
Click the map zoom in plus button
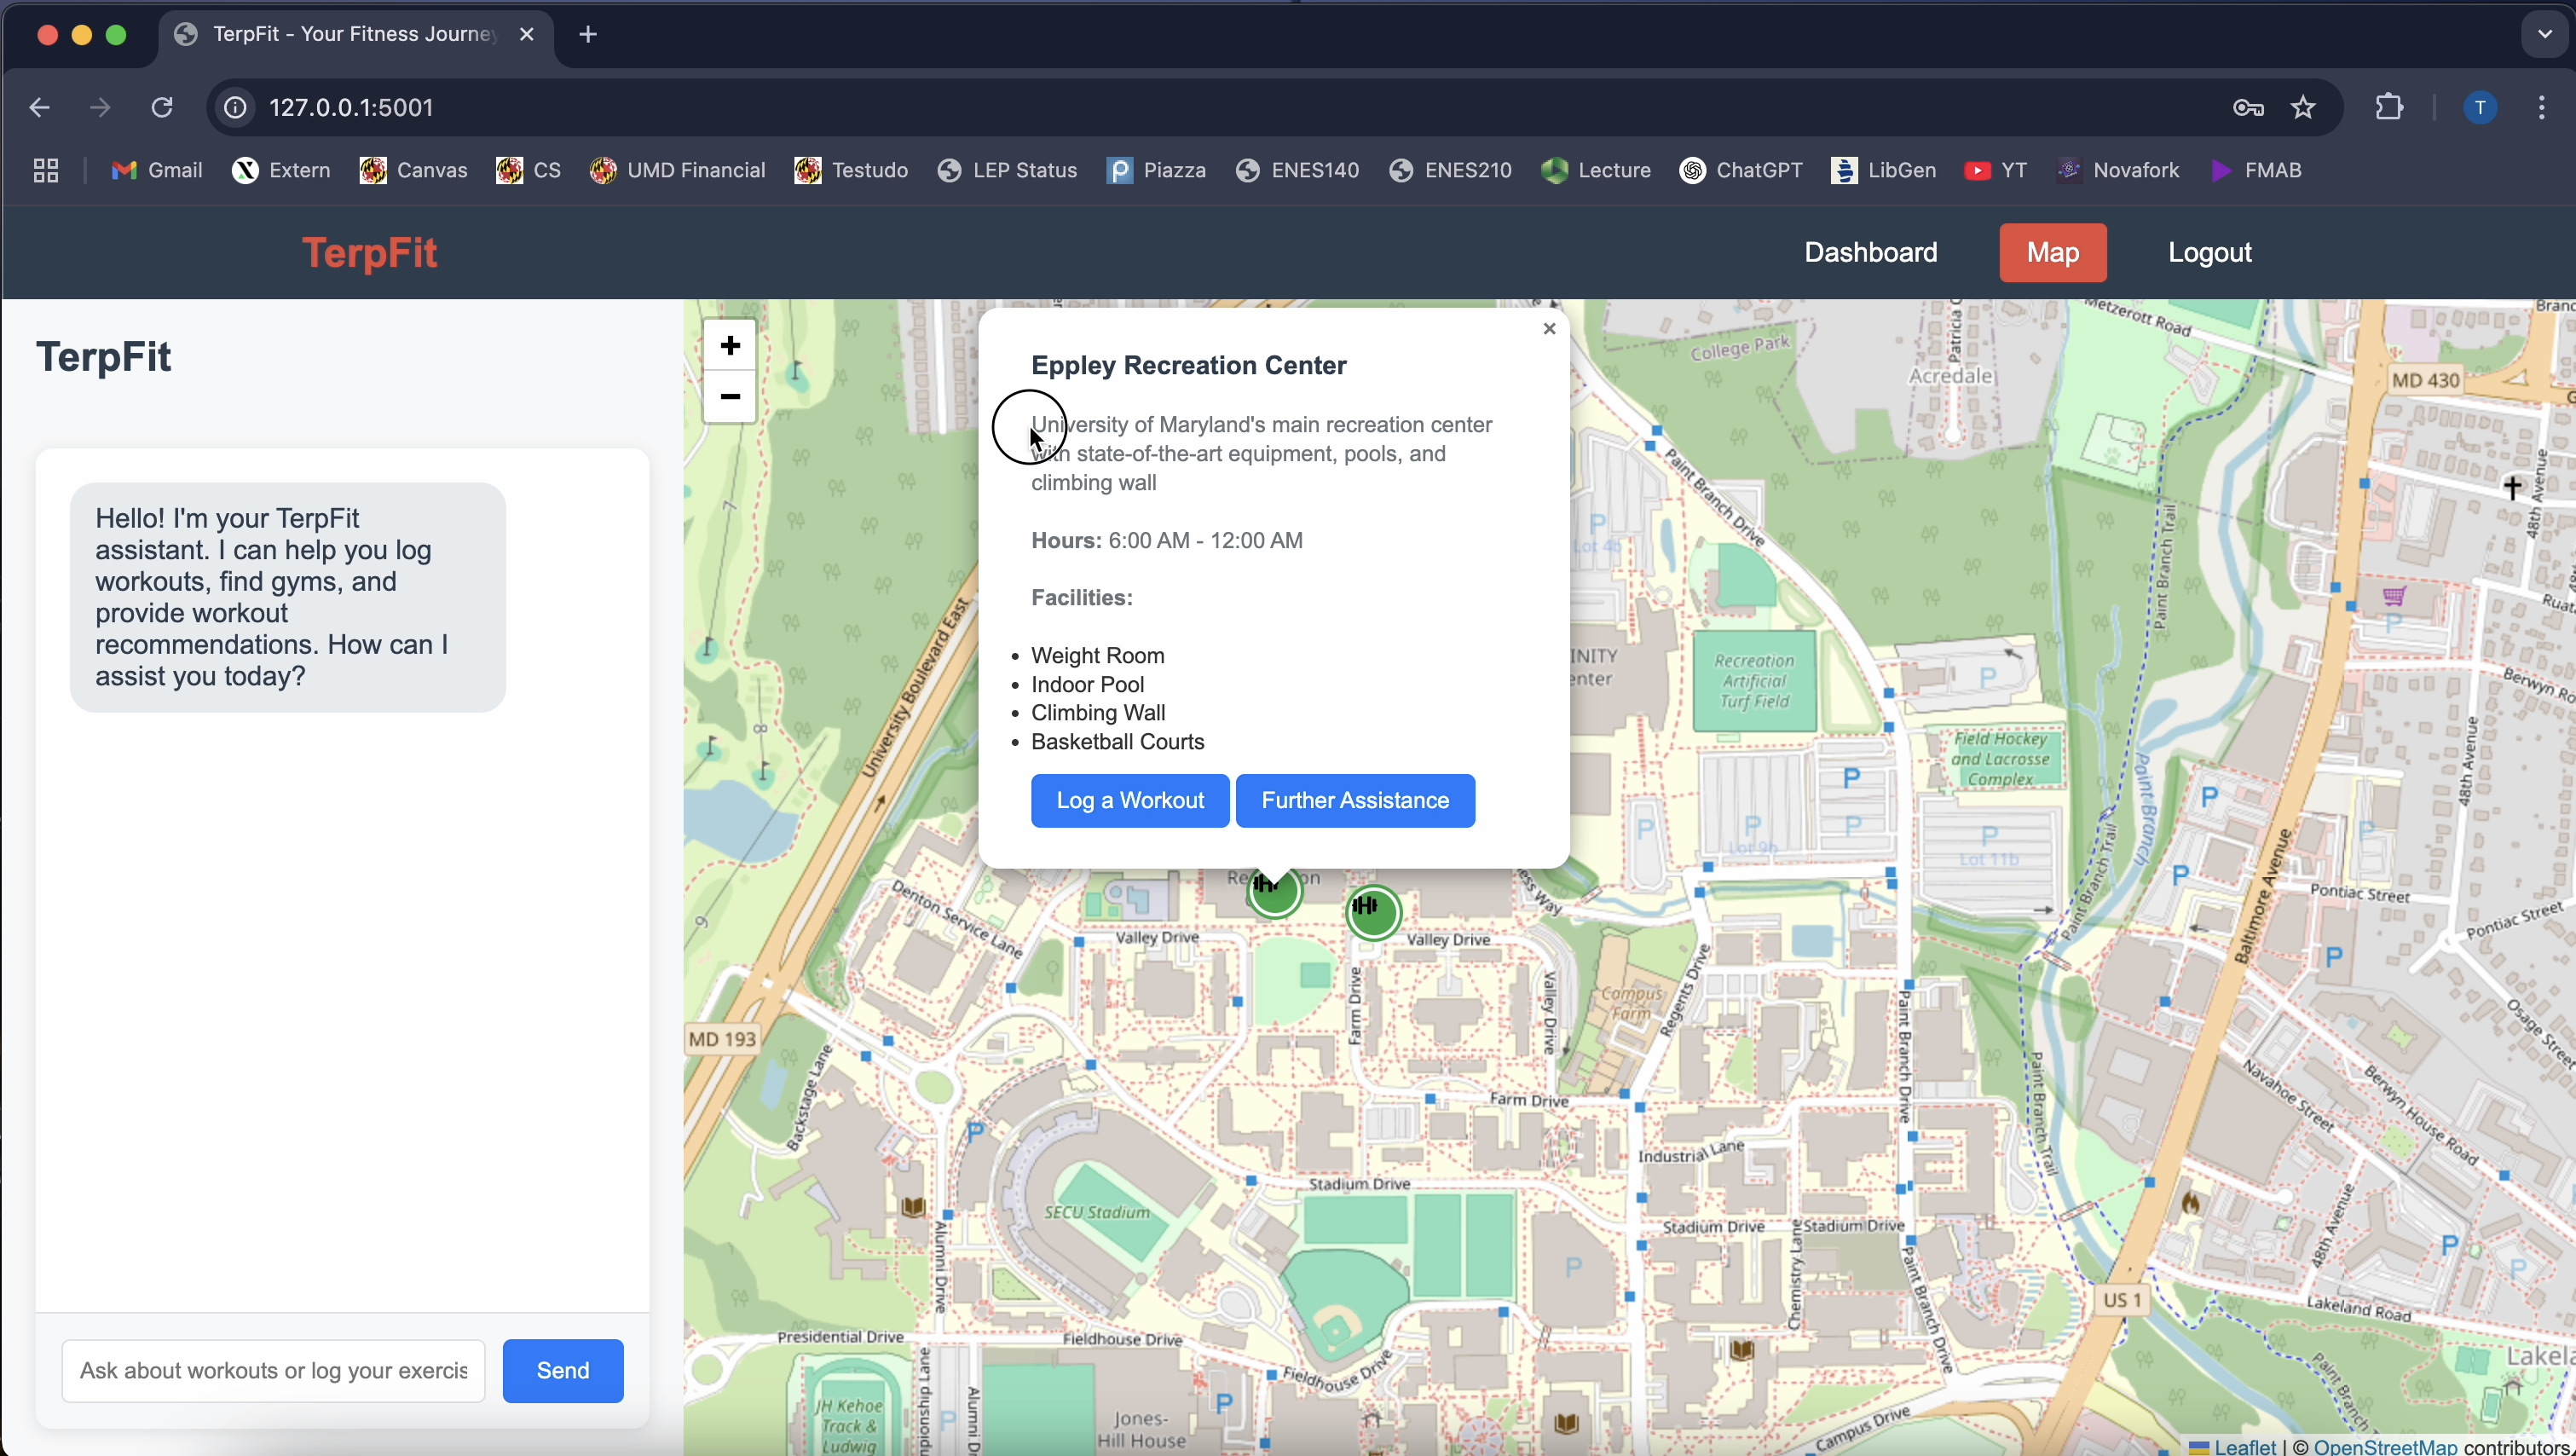(x=730, y=346)
